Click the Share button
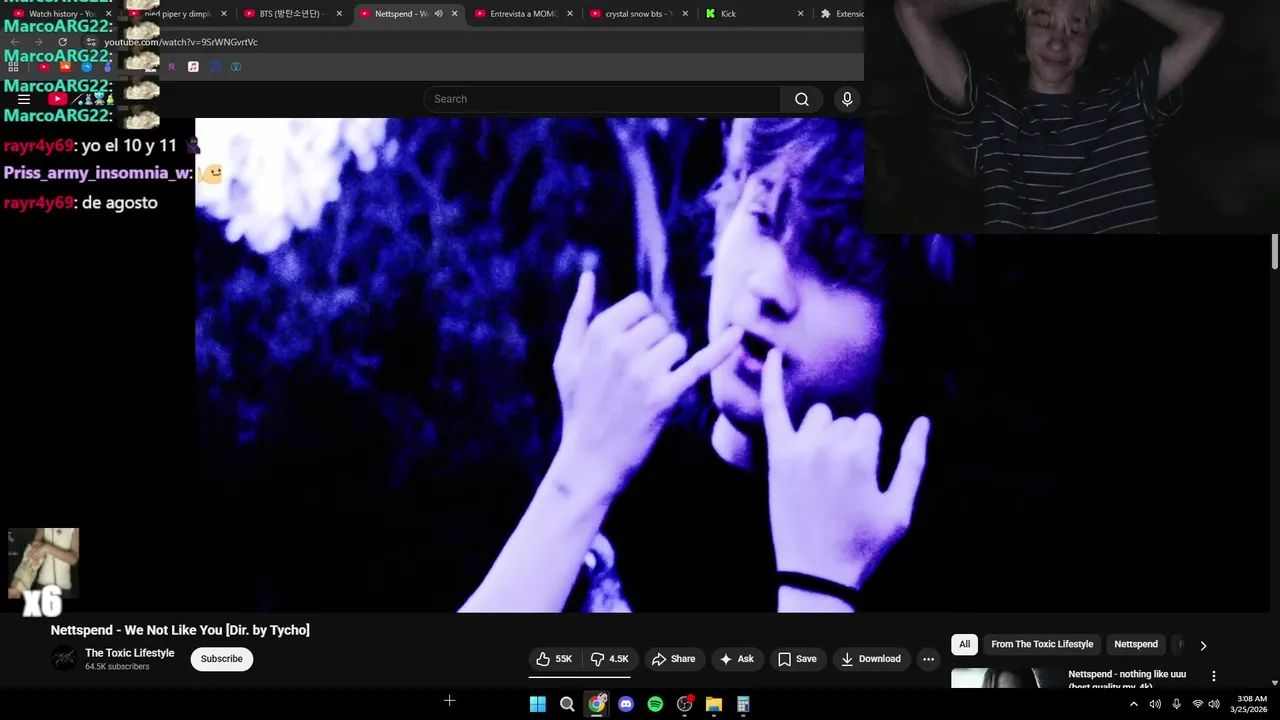This screenshot has width=1280, height=720. tap(673, 659)
